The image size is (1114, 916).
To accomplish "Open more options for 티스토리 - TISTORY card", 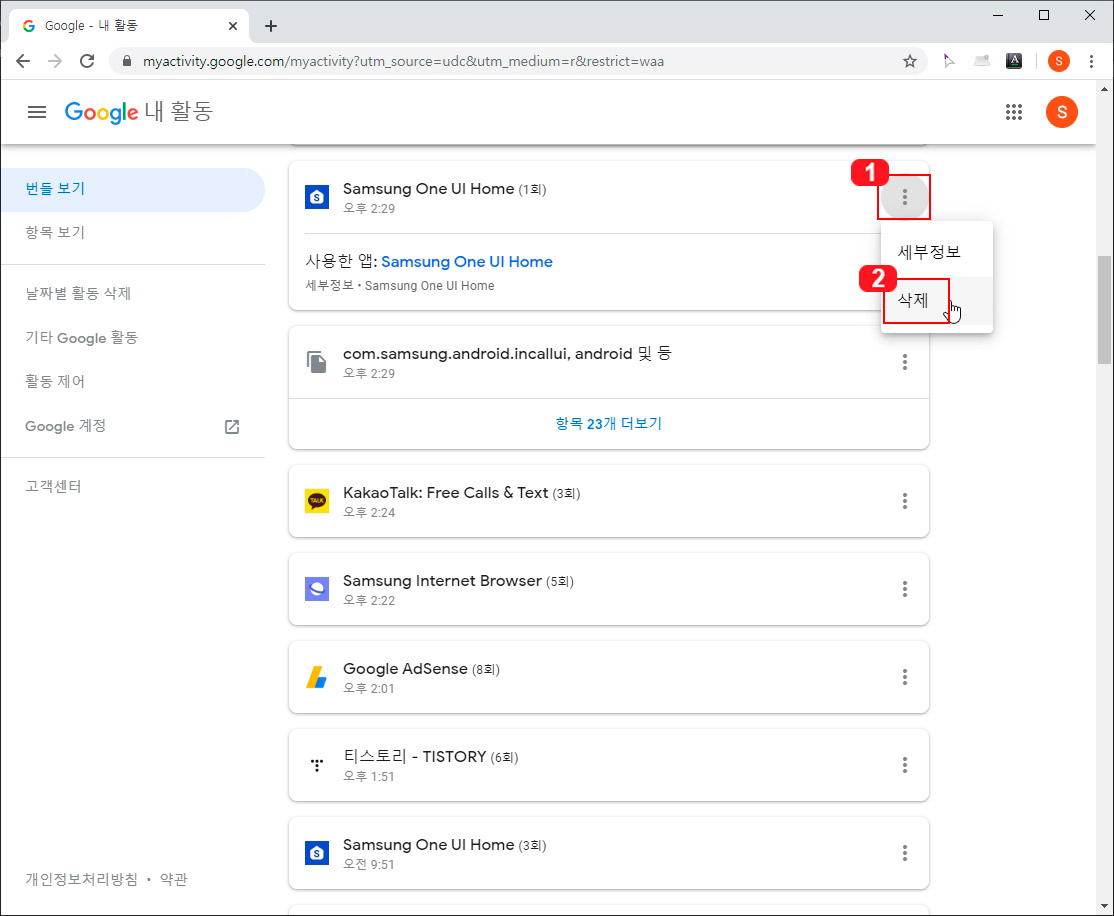I will pos(904,765).
